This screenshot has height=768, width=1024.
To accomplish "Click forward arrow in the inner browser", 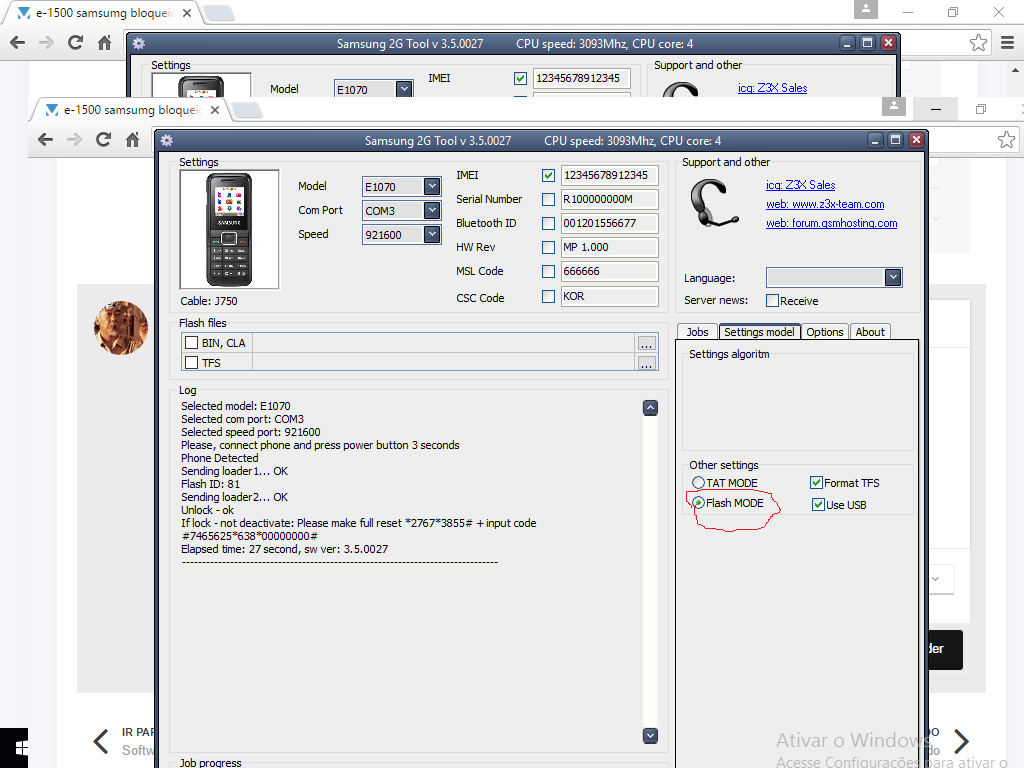I will pyautogui.click(x=74, y=139).
